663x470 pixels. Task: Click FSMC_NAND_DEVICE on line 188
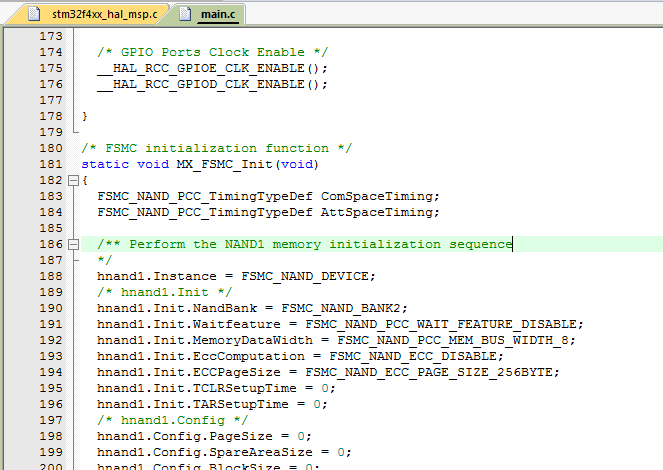pos(305,276)
